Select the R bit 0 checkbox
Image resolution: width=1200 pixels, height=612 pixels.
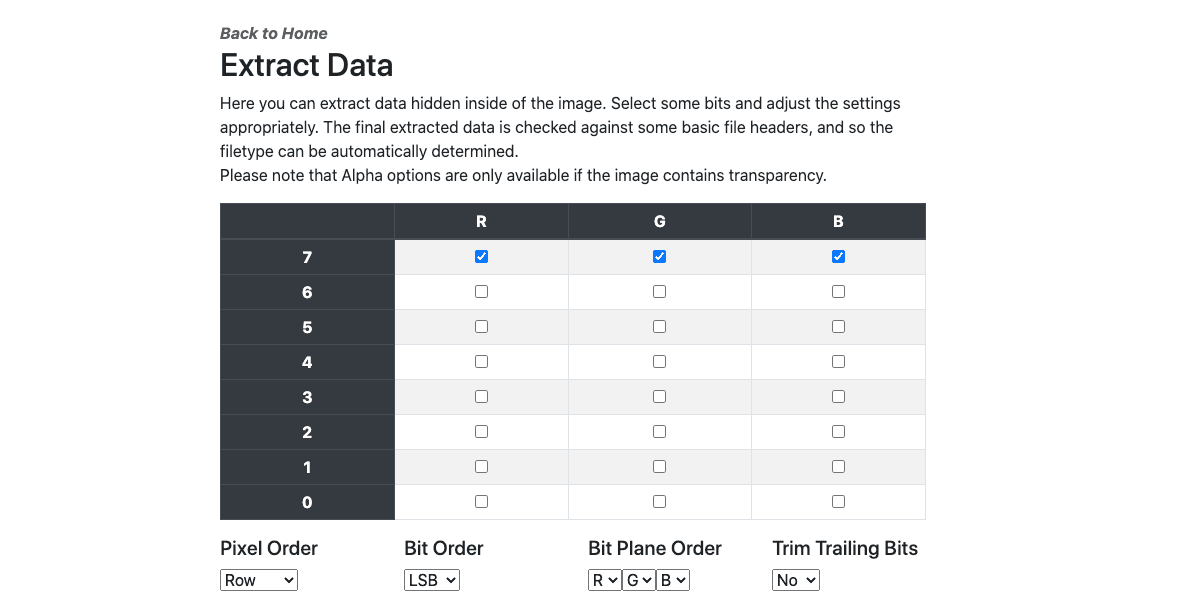(481, 502)
